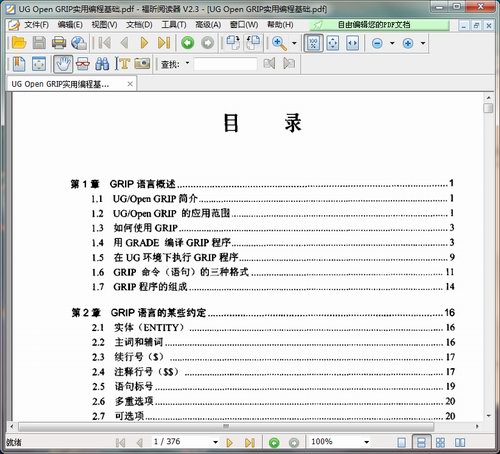Screen dimensions: 500x454
Task: Click the 自由编辑您的PDF文档 banner
Action: click(x=374, y=25)
